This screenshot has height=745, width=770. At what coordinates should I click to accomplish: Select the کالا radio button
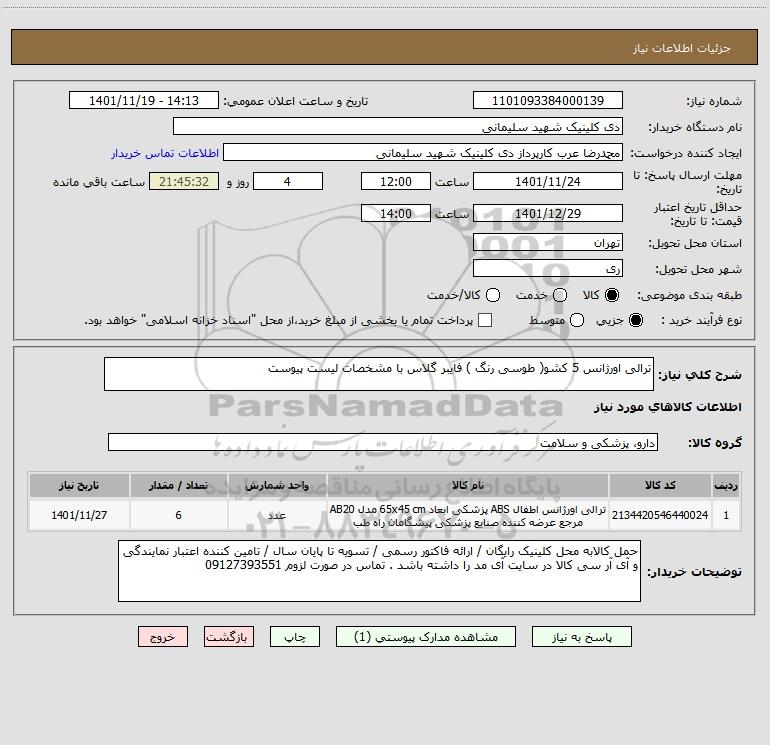pyautogui.click(x=612, y=295)
